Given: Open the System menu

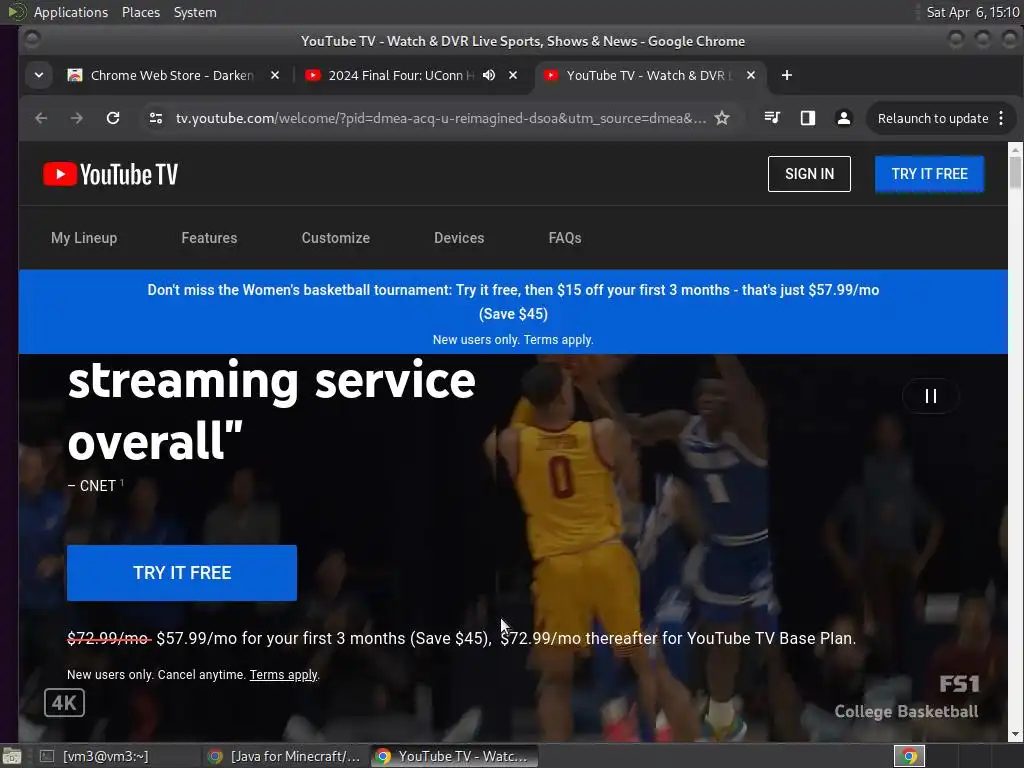Looking at the screenshot, I should 195,12.
